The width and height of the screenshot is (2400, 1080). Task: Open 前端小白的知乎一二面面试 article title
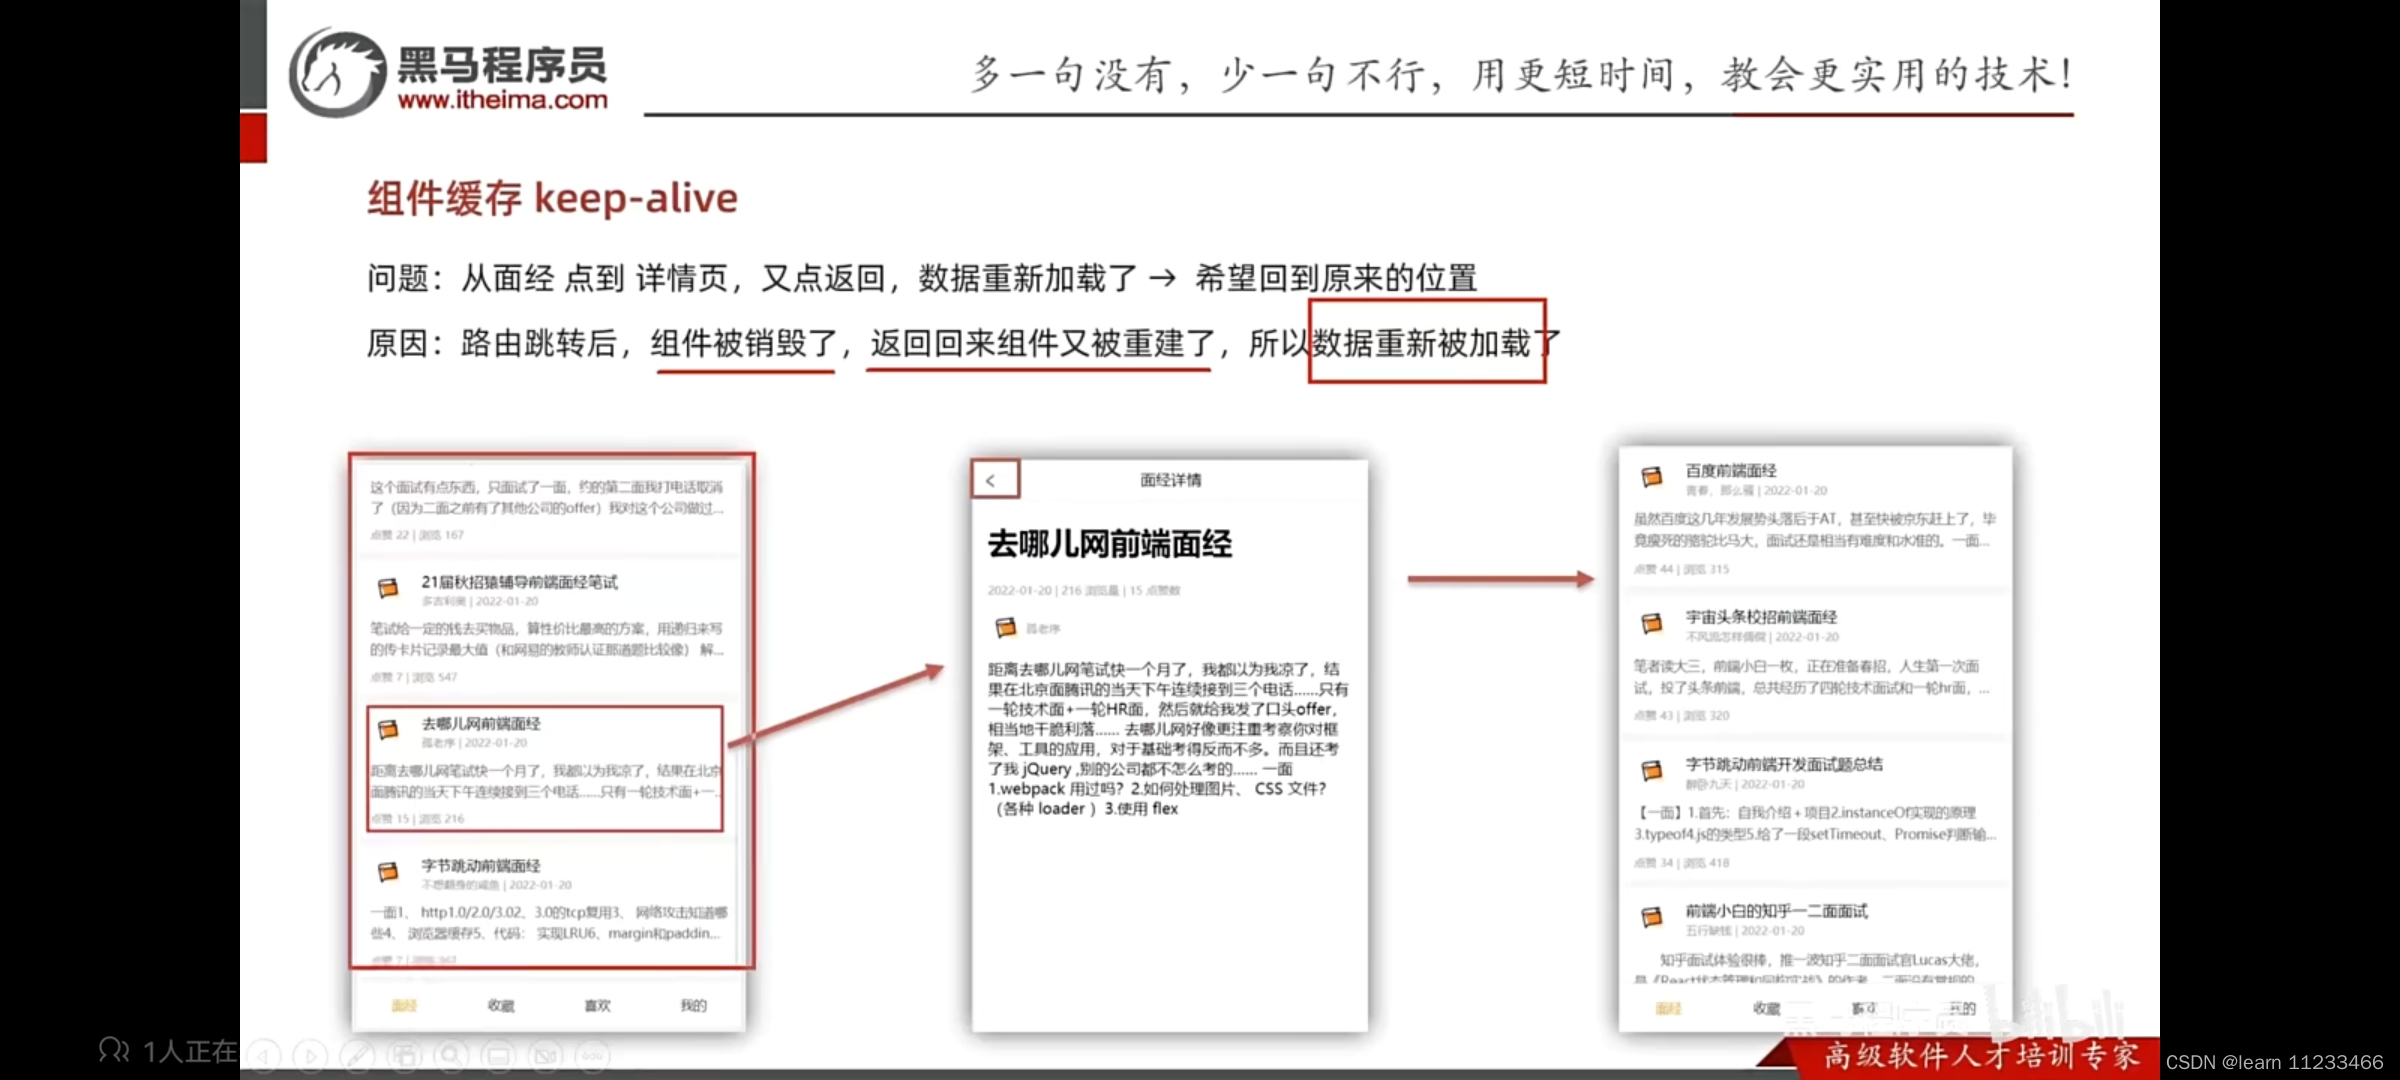pos(1776,911)
